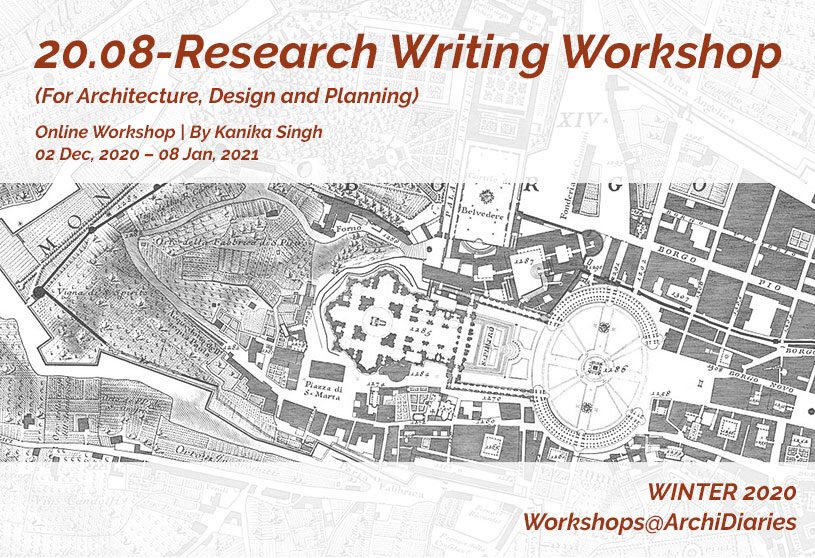815x558 pixels.
Task: Click 'Online Workshop | By Kanika Singh' line
Action: click(179, 132)
